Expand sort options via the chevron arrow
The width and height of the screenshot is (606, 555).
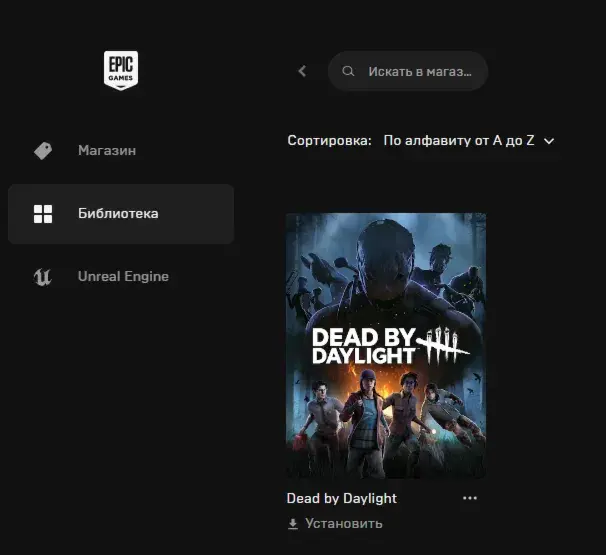click(549, 141)
